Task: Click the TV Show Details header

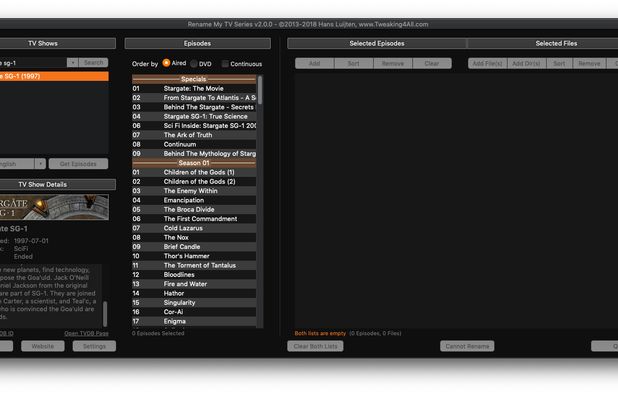Action: point(58,184)
